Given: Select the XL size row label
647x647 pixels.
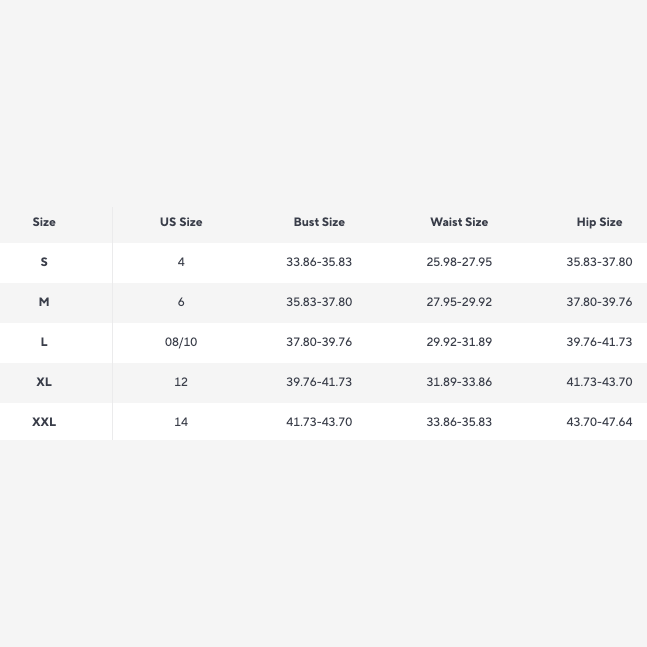Looking at the screenshot, I should [44, 382].
